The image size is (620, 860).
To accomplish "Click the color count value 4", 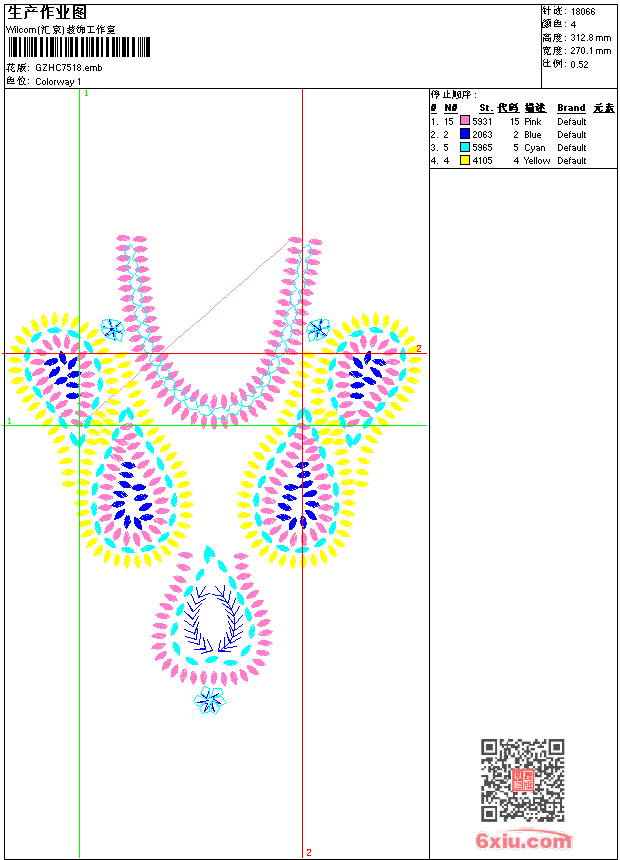I will pyautogui.click(x=573, y=25).
